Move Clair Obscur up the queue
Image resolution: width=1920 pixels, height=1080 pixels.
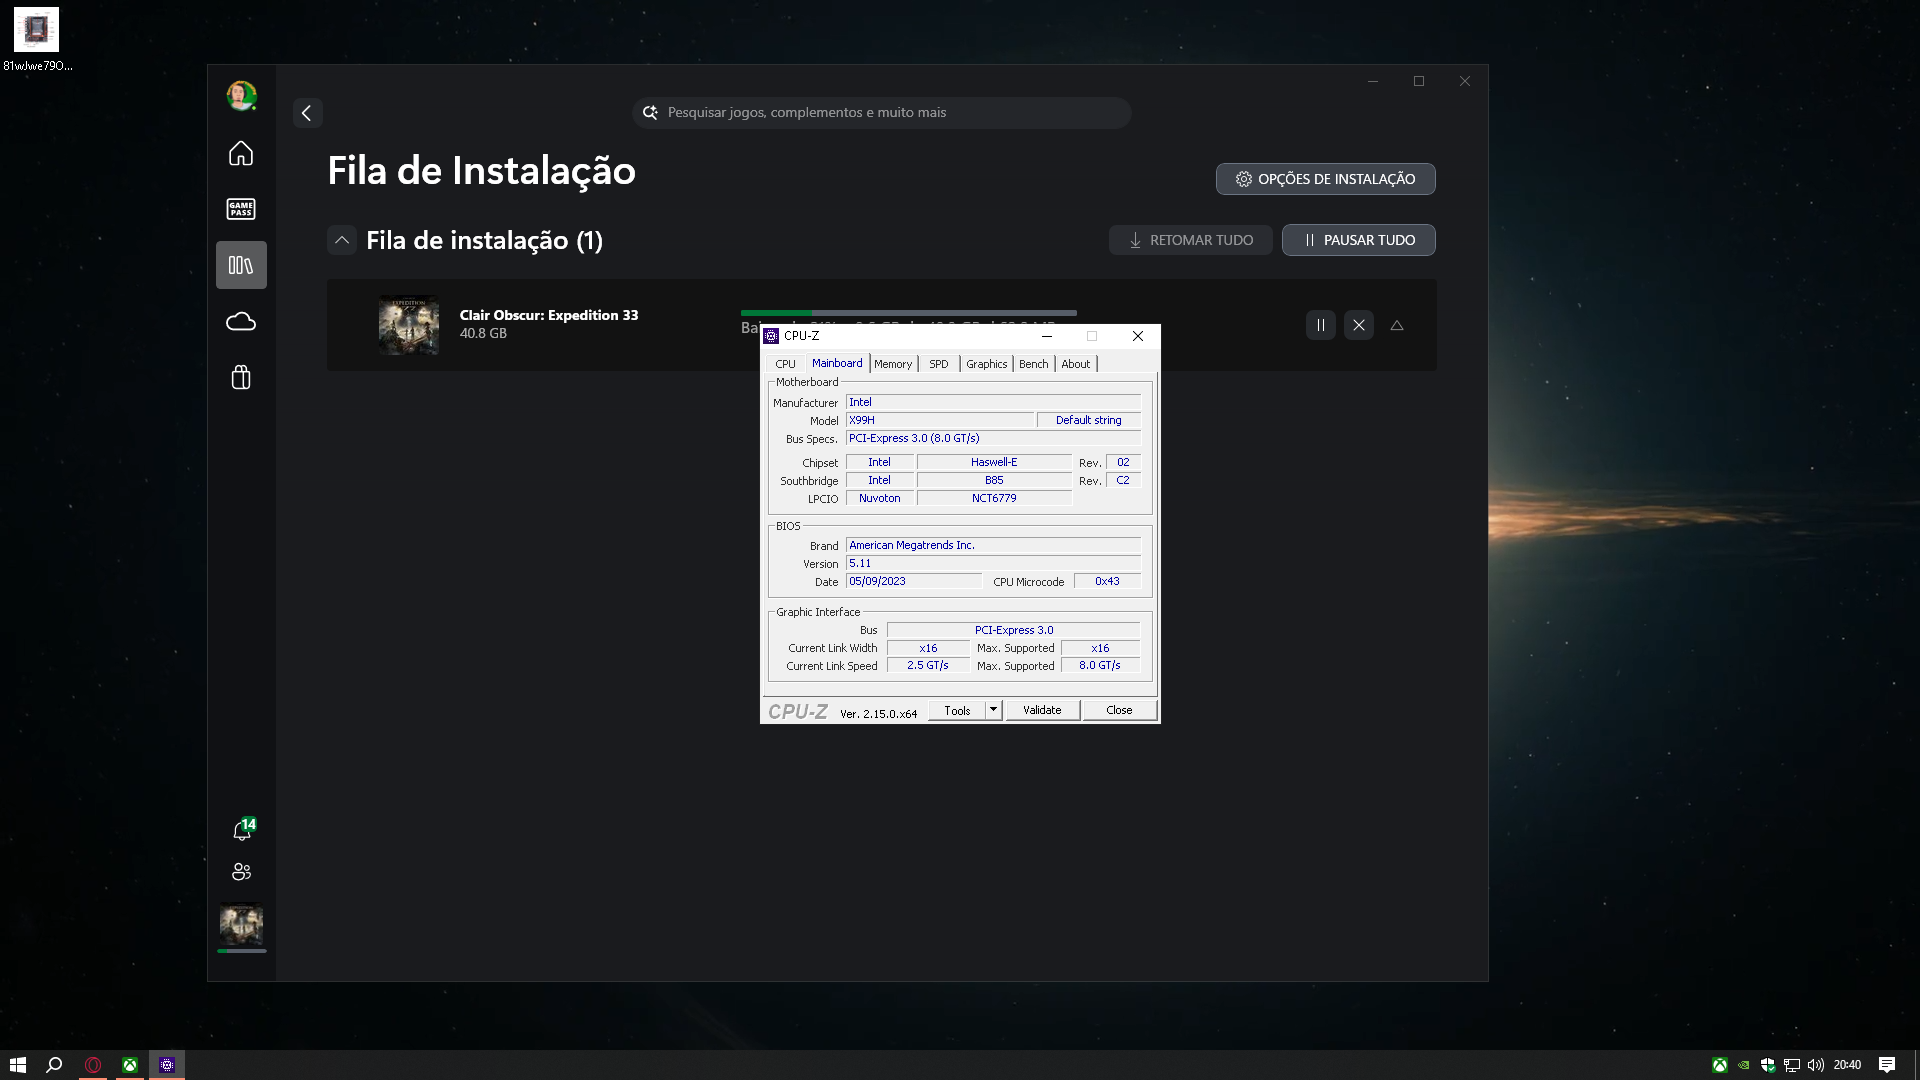point(1397,325)
